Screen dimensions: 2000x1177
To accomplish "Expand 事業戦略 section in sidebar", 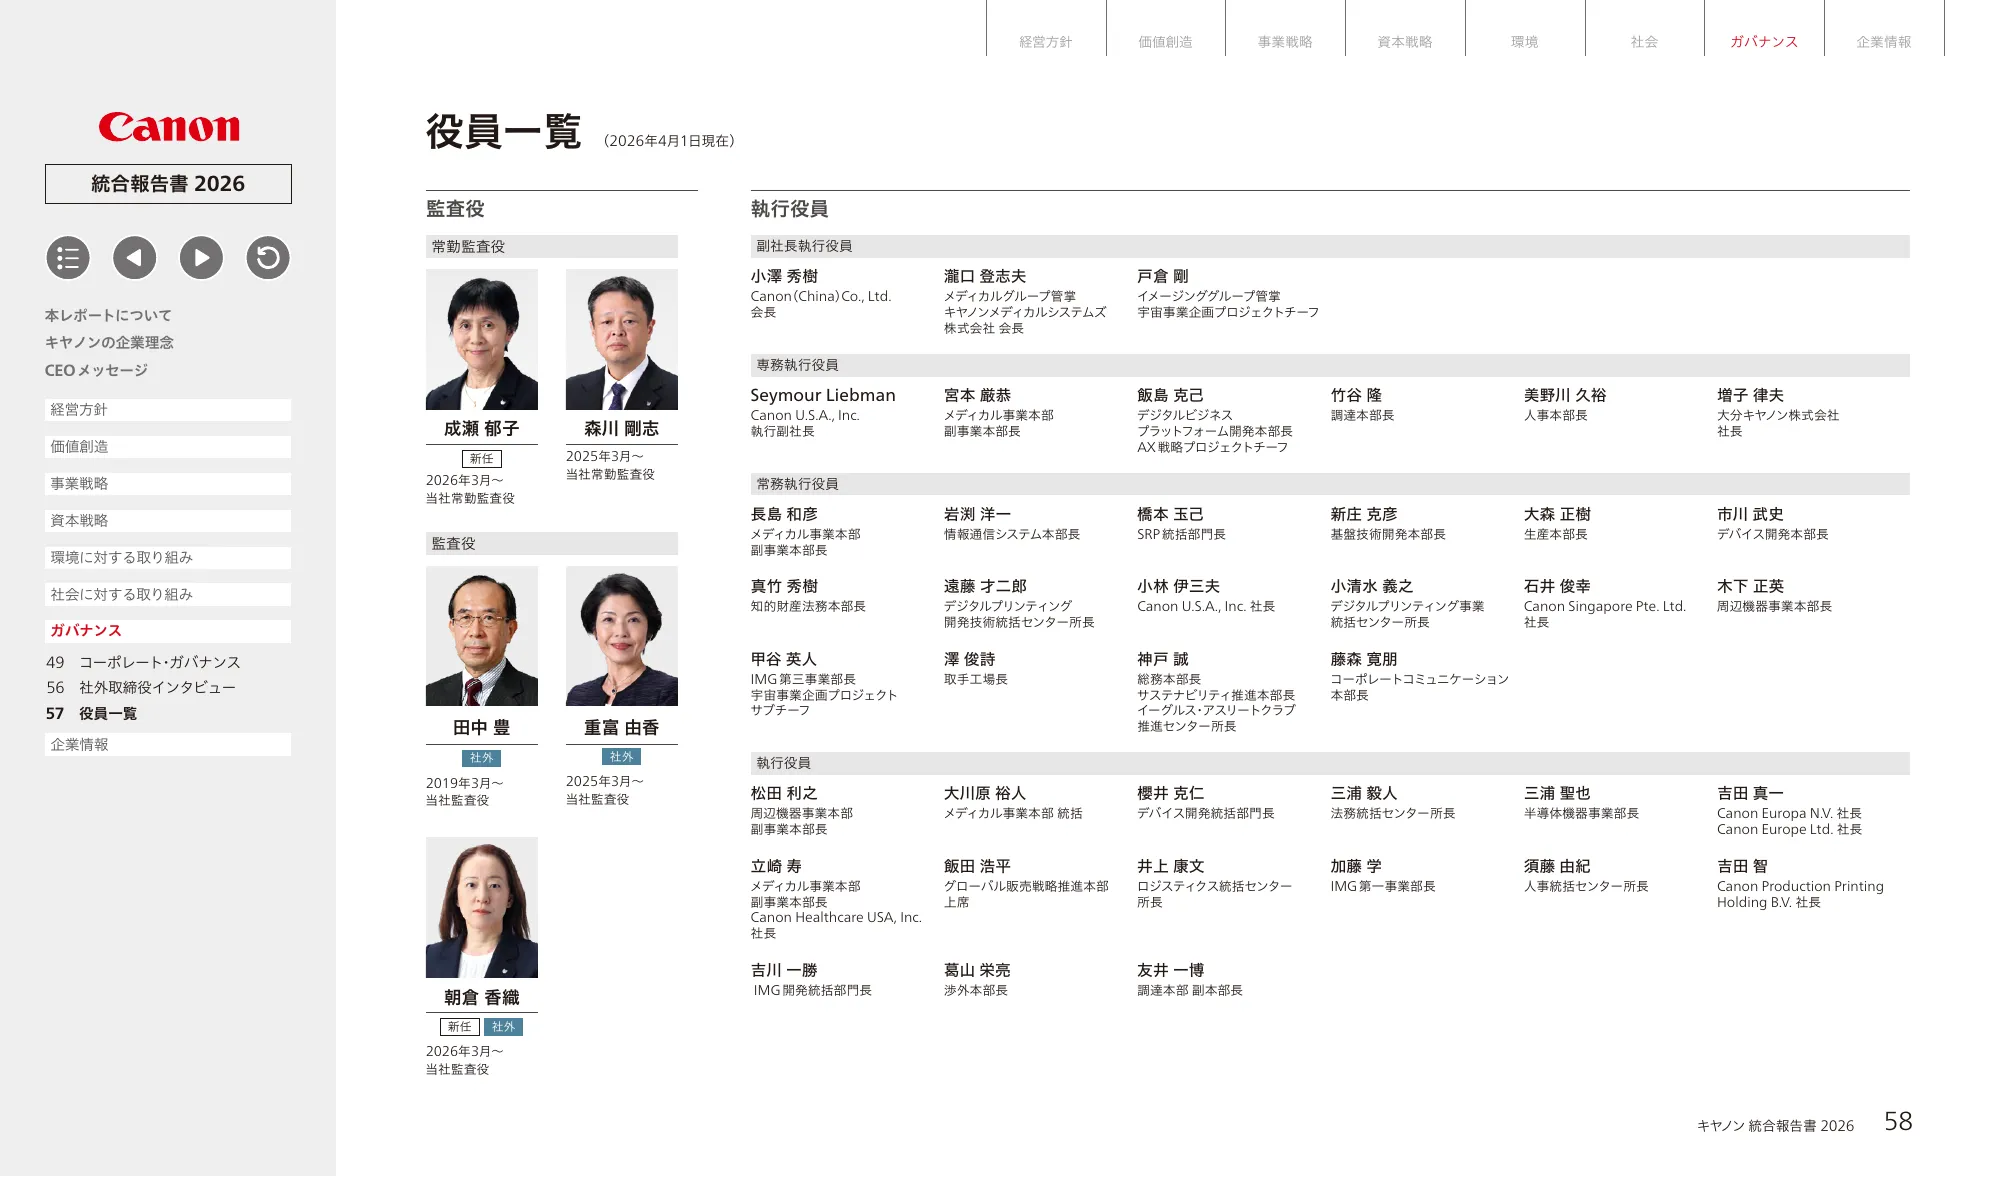I will coord(168,484).
